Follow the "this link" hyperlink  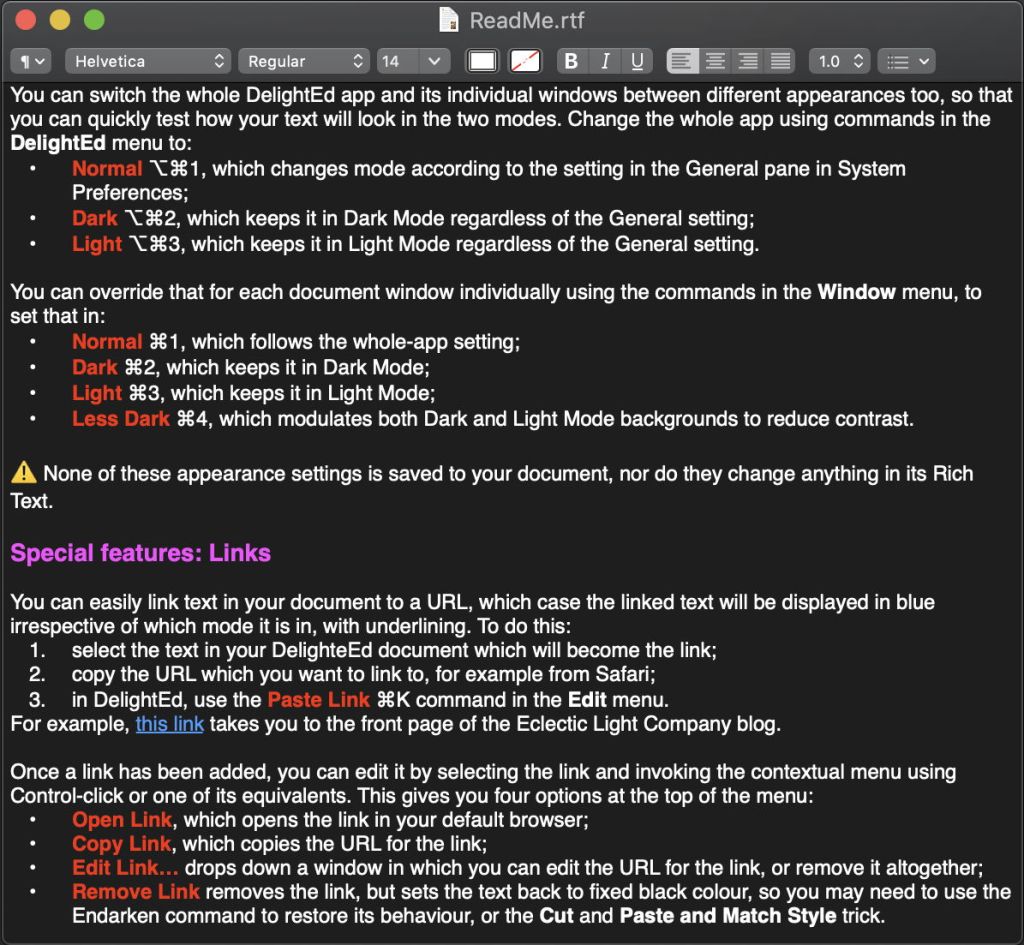click(x=170, y=724)
